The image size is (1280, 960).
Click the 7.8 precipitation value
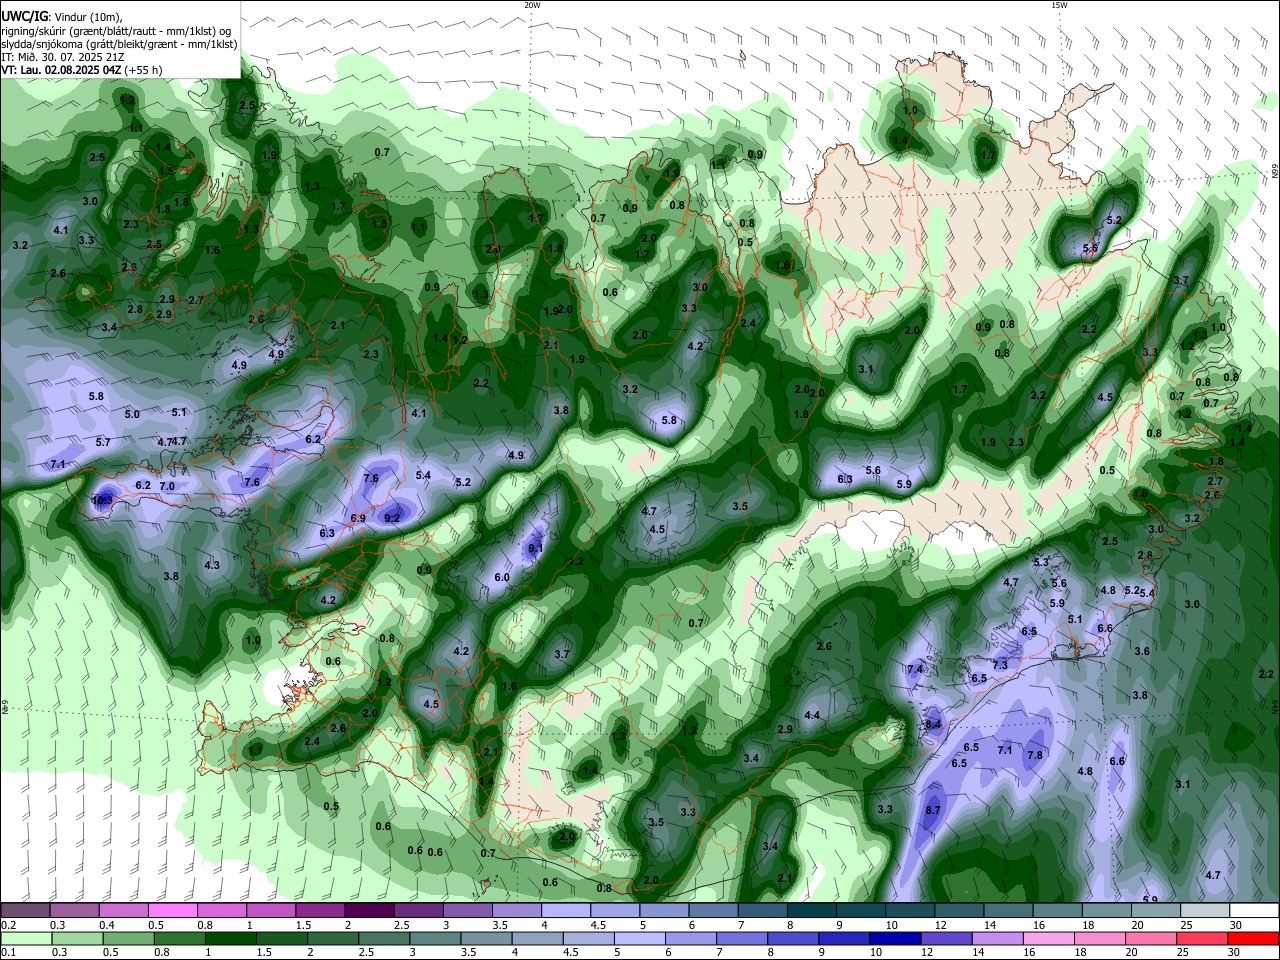point(1035,755)
